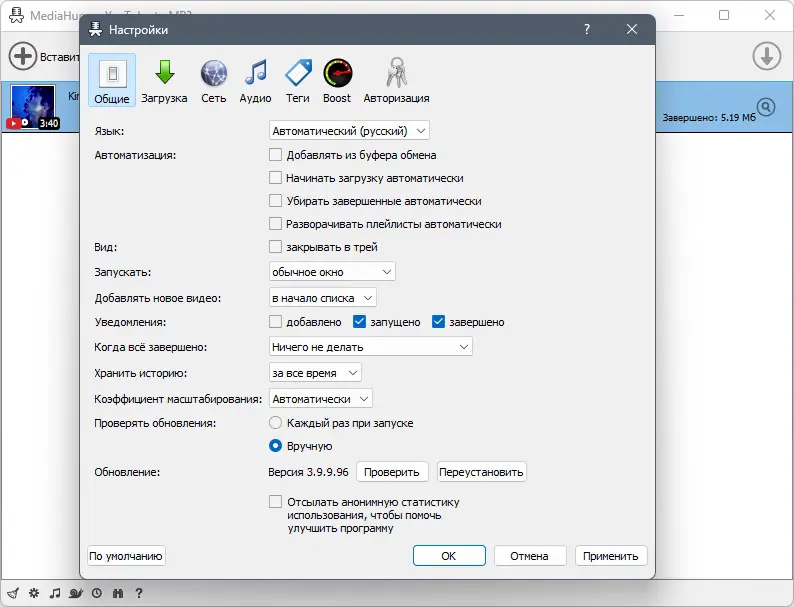Viewport: 794px width, 607px height.
Task: Click the snail speed-limit icon in status bar
Action: click(76, 593)
